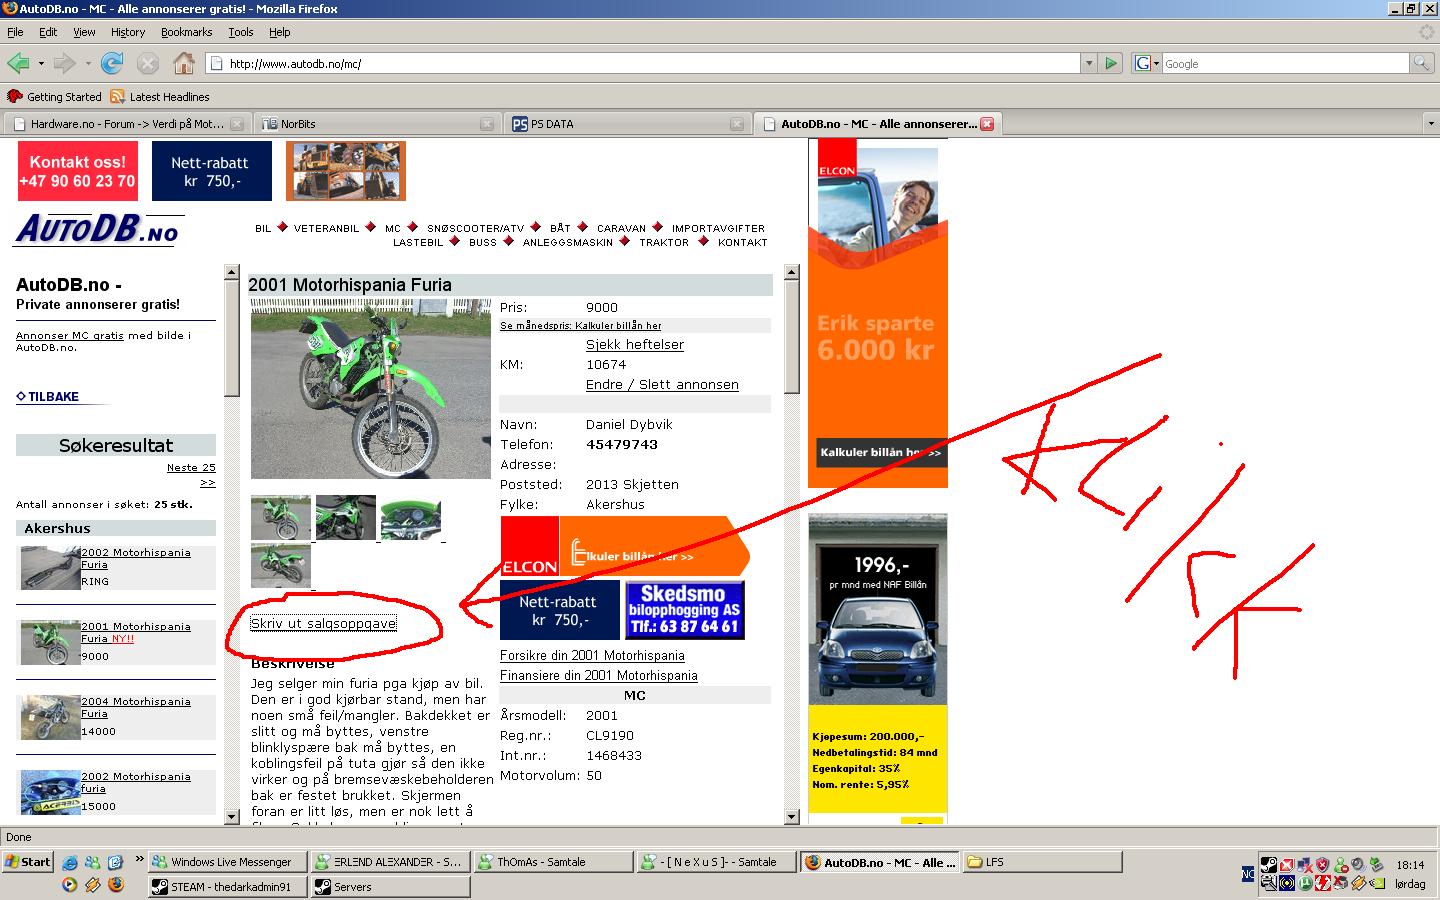Open Finansiere din 2001 Motorhispania link
1440x900 pixels.
tap(599, 675)
